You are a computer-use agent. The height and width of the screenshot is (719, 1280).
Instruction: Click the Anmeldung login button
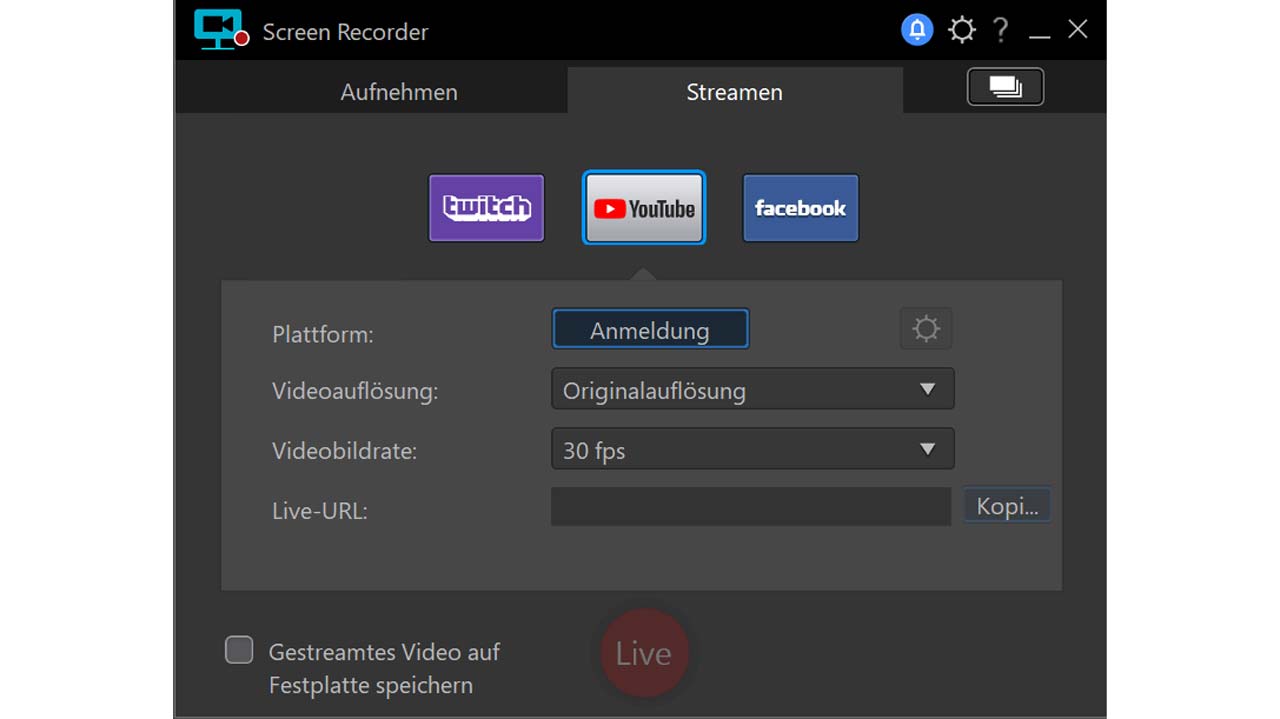click(x=649, y=328)
